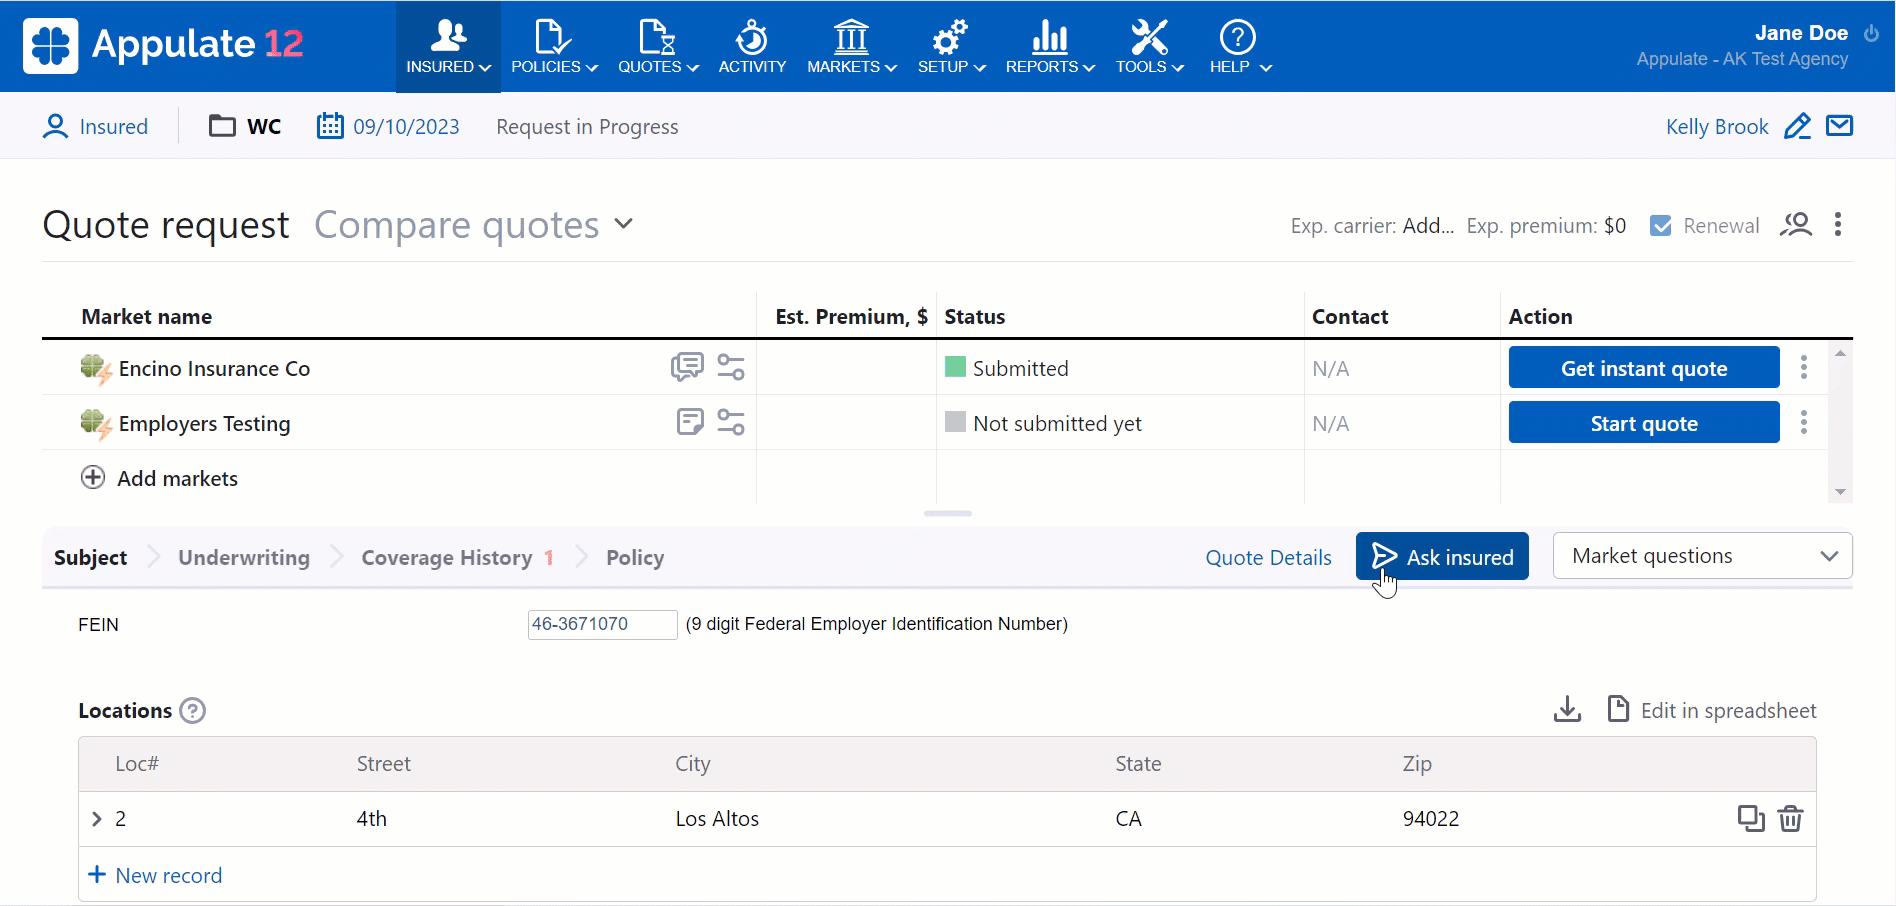The height and width of the screenshot is (906, 1896).
Task: Click the green Submitted status swatch
Action: click(x=955, y=367)
